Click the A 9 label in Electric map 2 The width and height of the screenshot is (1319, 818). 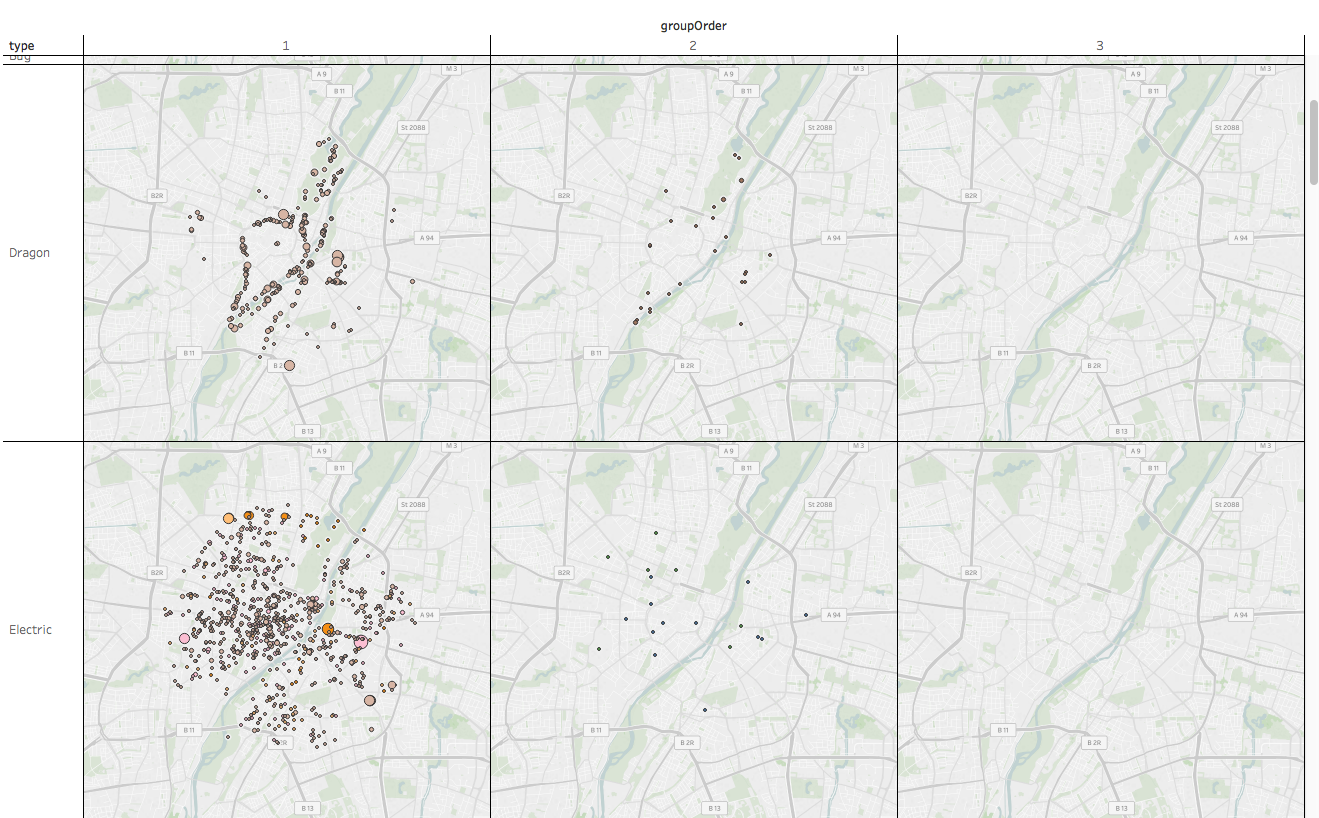(x=728, y=451)
